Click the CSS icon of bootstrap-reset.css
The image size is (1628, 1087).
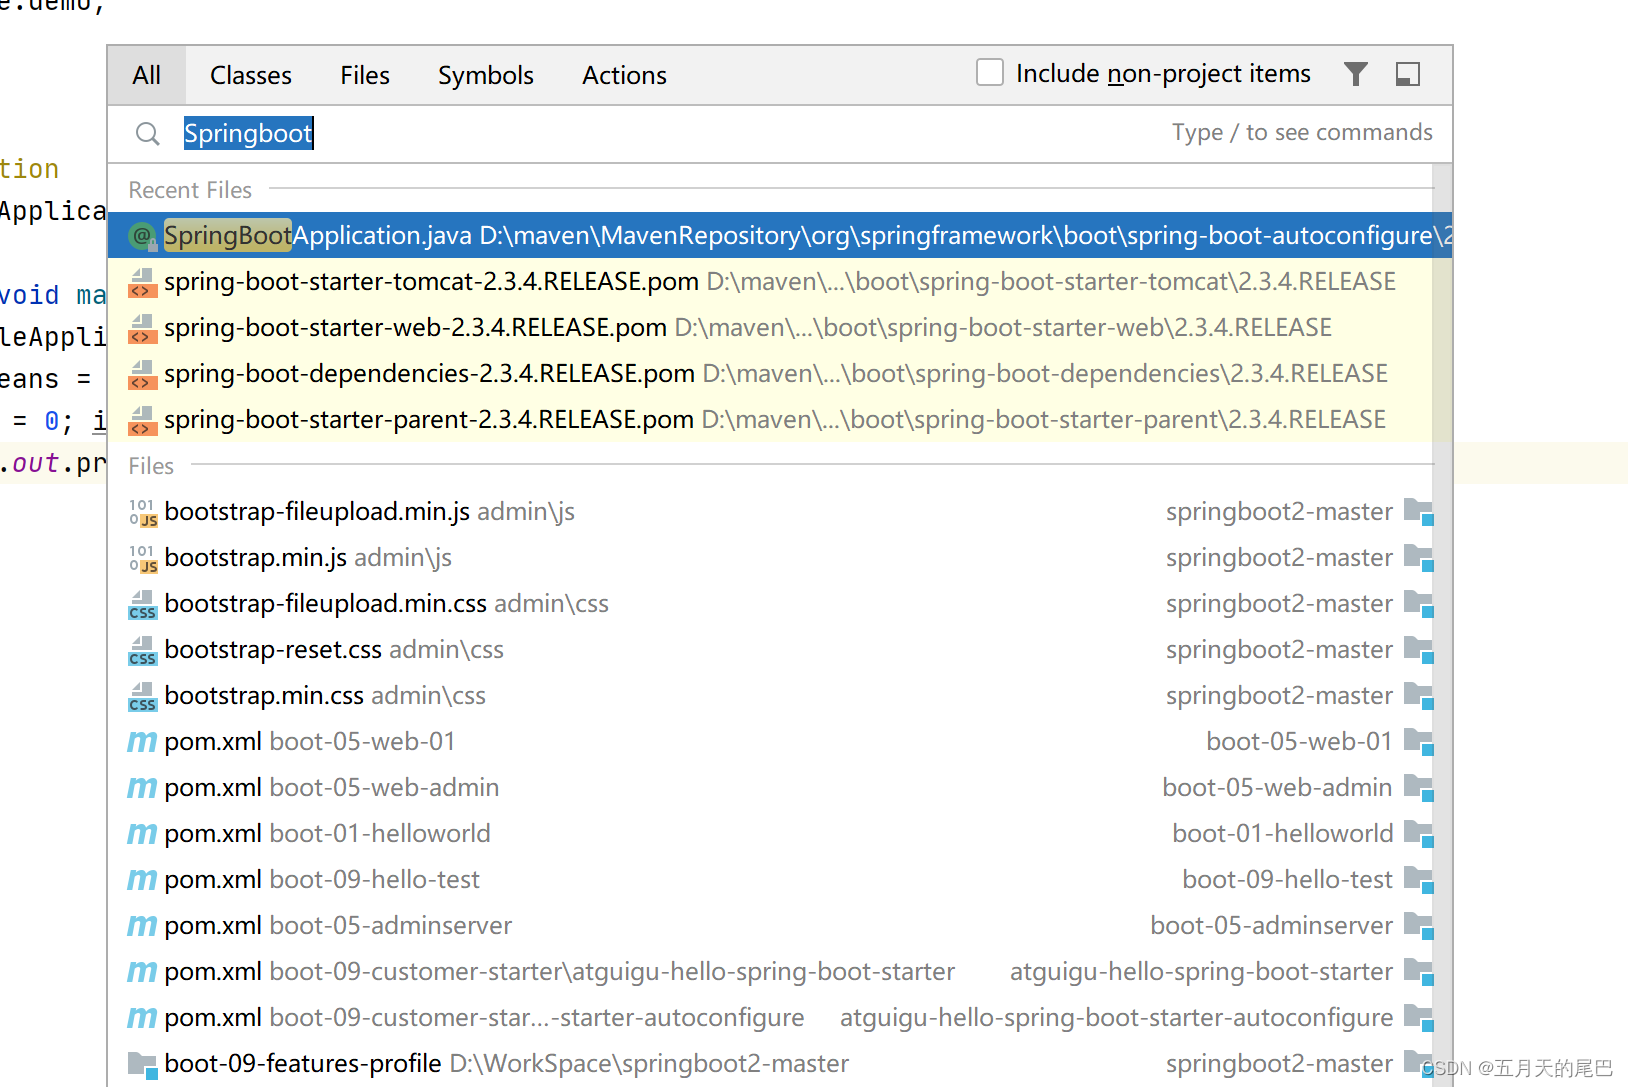[x=143, y=650]
